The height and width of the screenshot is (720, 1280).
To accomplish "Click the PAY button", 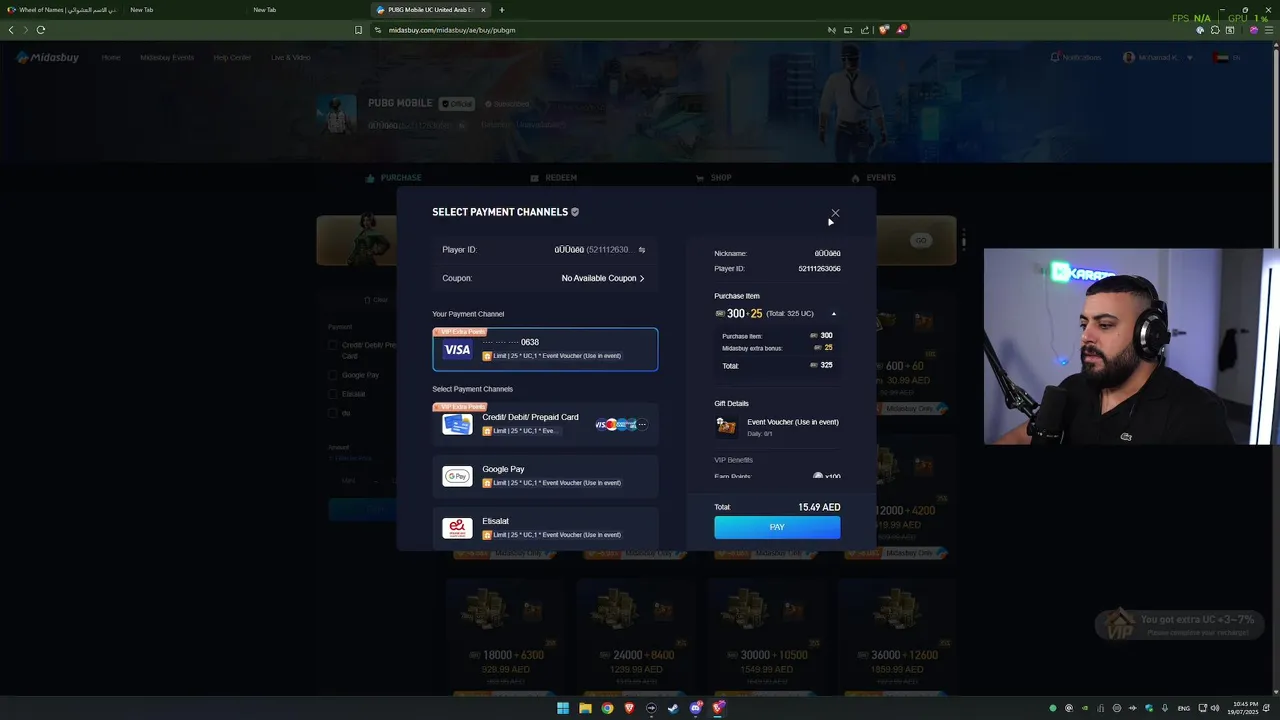I will 777,527.
